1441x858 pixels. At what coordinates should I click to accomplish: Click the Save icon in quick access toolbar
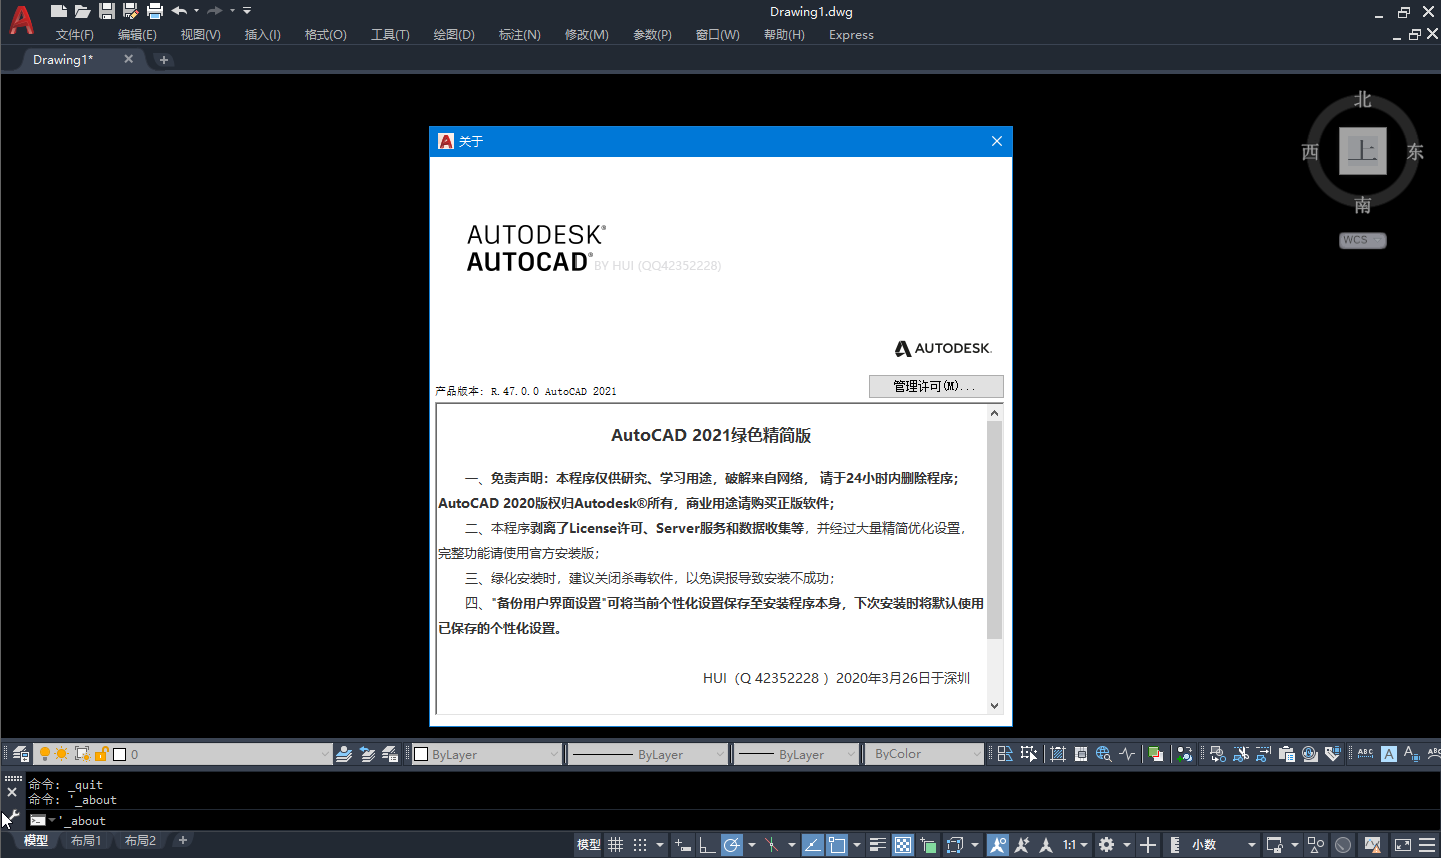point(106,11)
